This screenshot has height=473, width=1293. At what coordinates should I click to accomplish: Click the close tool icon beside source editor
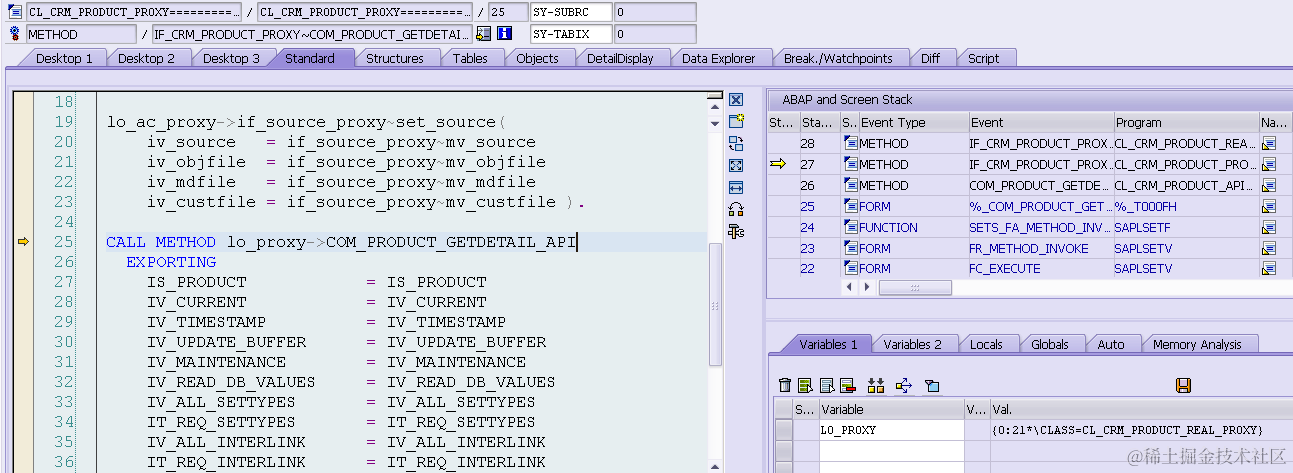[736, 100]
